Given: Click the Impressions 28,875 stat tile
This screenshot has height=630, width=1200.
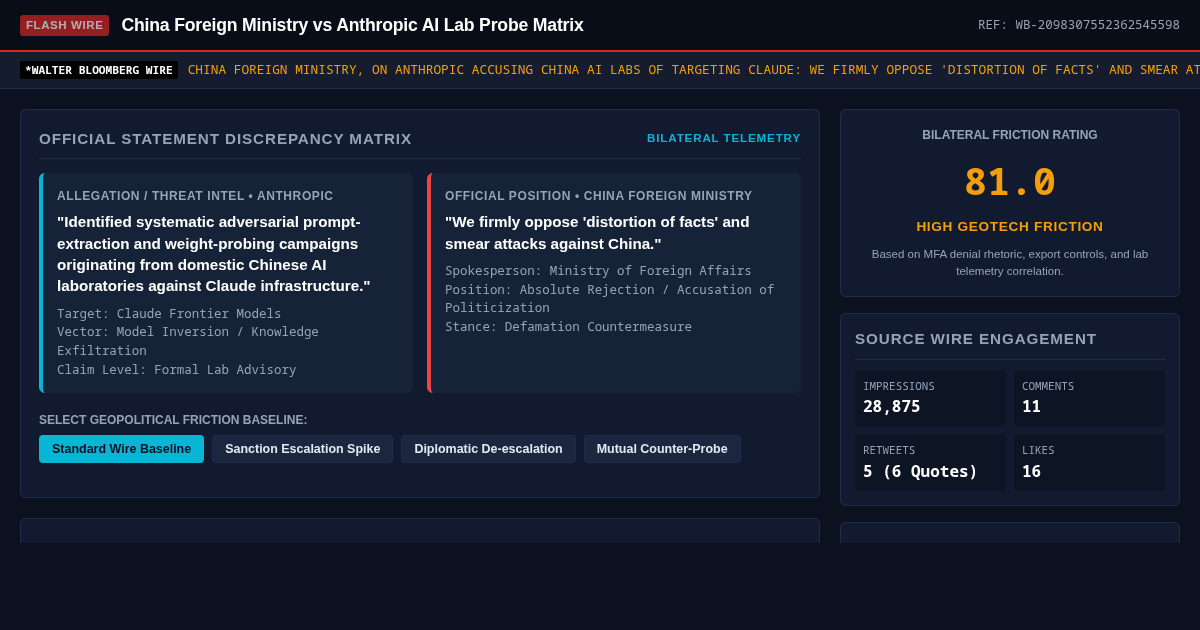Looking at the screenshot, I should (930, 398).
